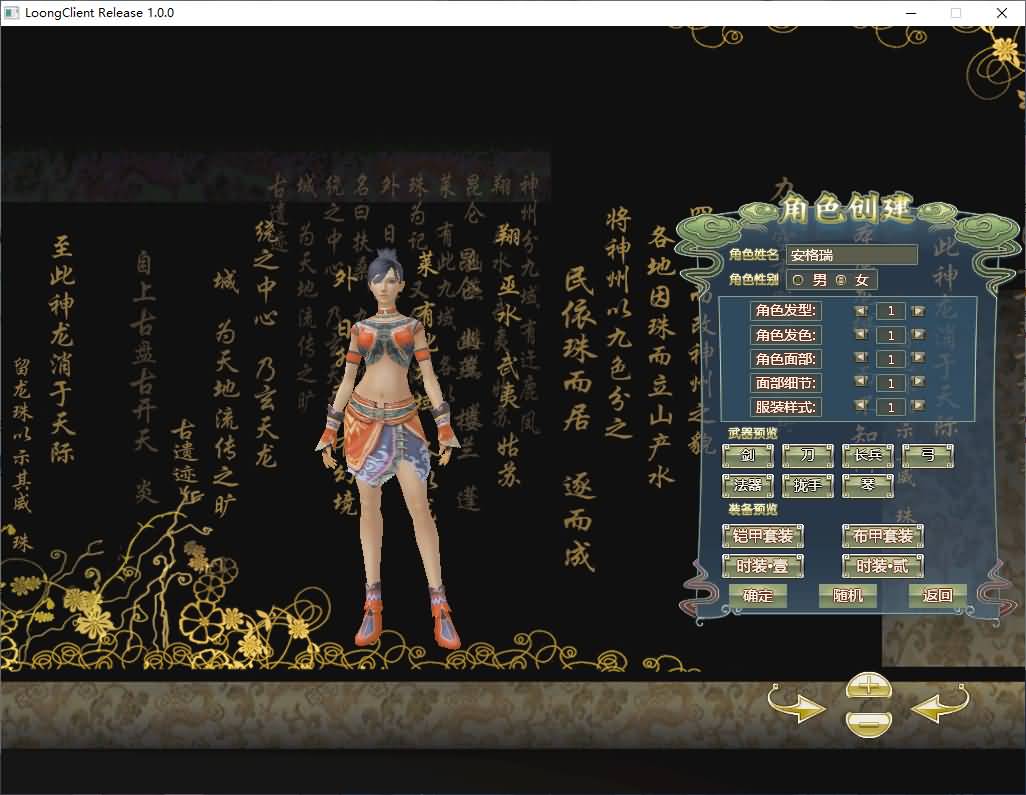
Task: Decrease the 角色发色 hair color value
Action: (861, 335)
